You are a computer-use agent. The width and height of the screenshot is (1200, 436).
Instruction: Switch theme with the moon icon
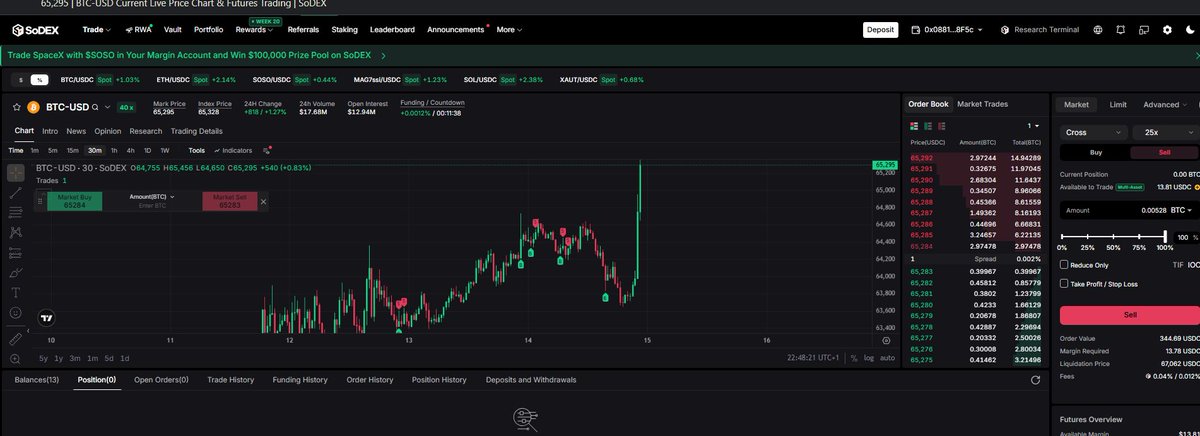tap(1189, 30)
